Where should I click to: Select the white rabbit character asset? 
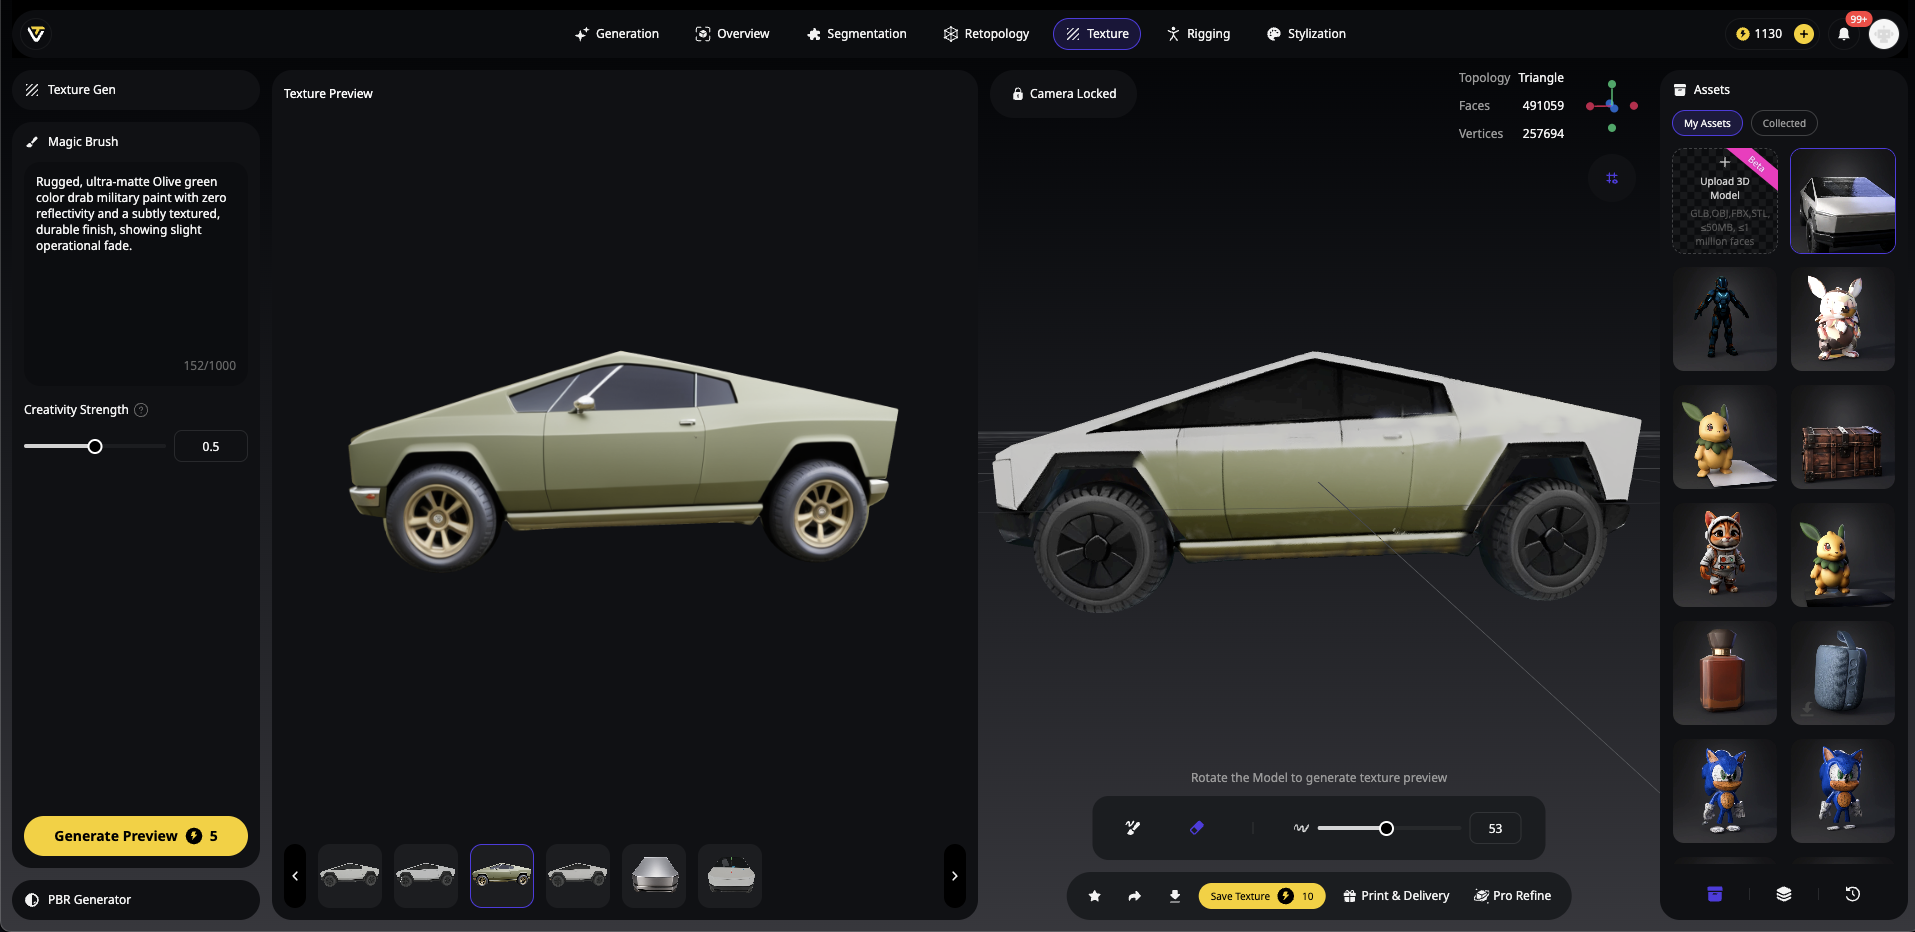pyautogui.click(x=1843, y=319)
